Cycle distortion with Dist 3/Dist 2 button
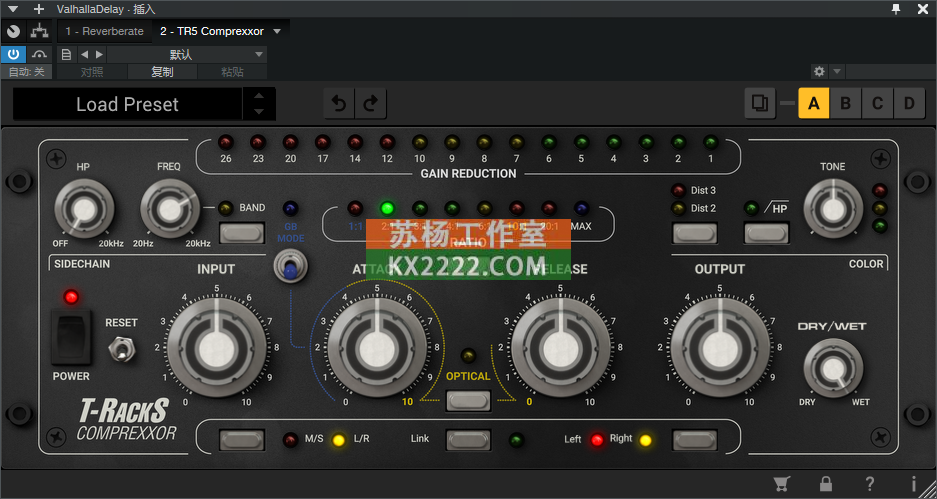Viewport: 937px width, 499px height. click(694, 232)
